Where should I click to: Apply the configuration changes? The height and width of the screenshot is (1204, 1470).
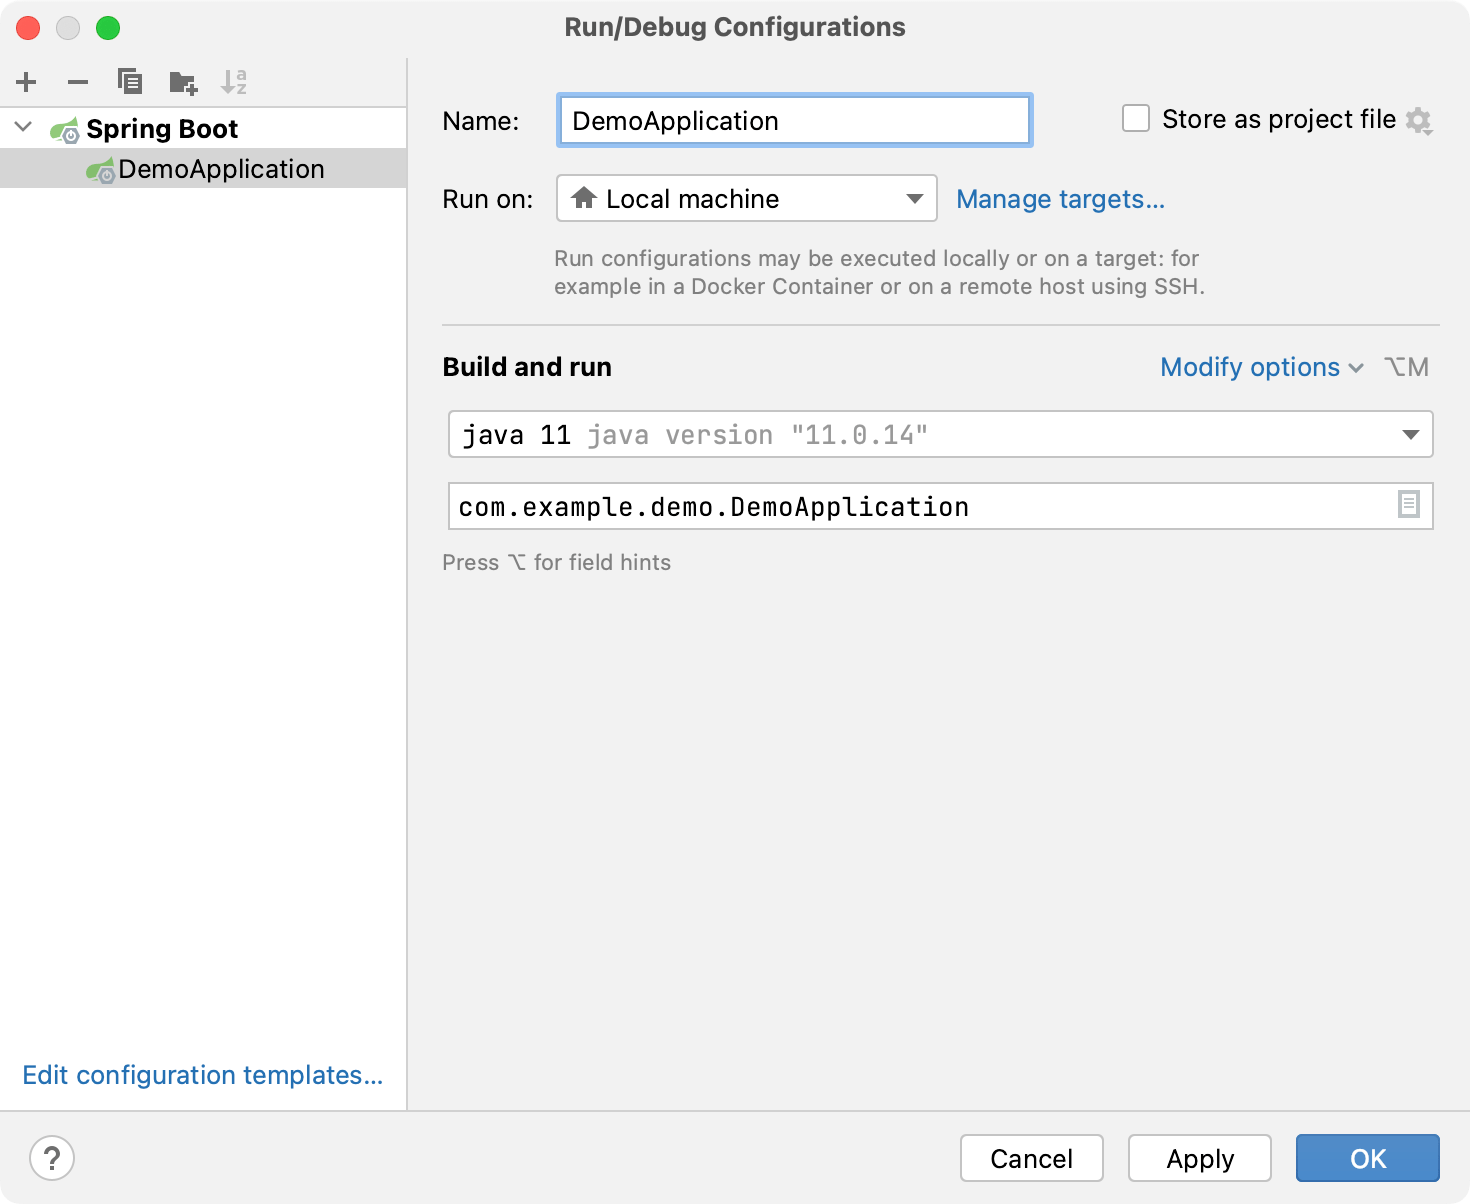1199,1158
